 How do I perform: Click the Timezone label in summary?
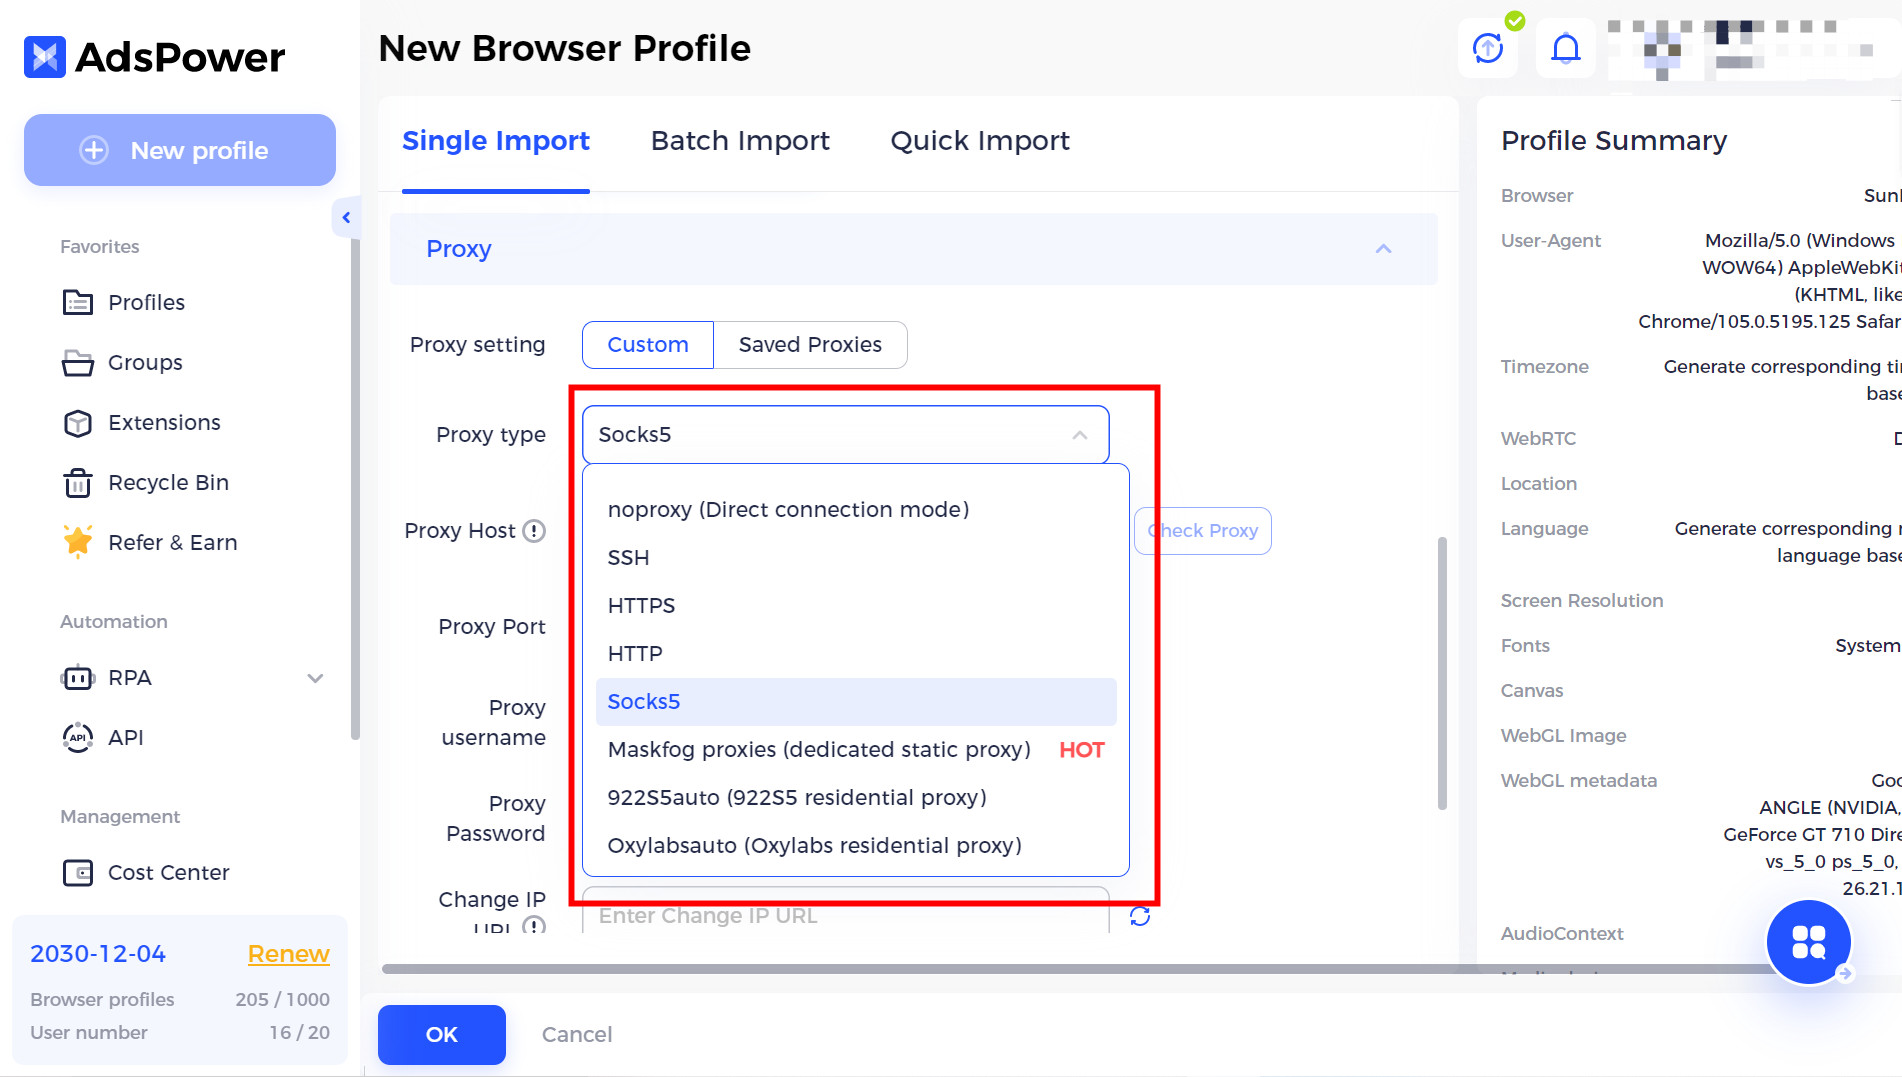pos(1545,366)
